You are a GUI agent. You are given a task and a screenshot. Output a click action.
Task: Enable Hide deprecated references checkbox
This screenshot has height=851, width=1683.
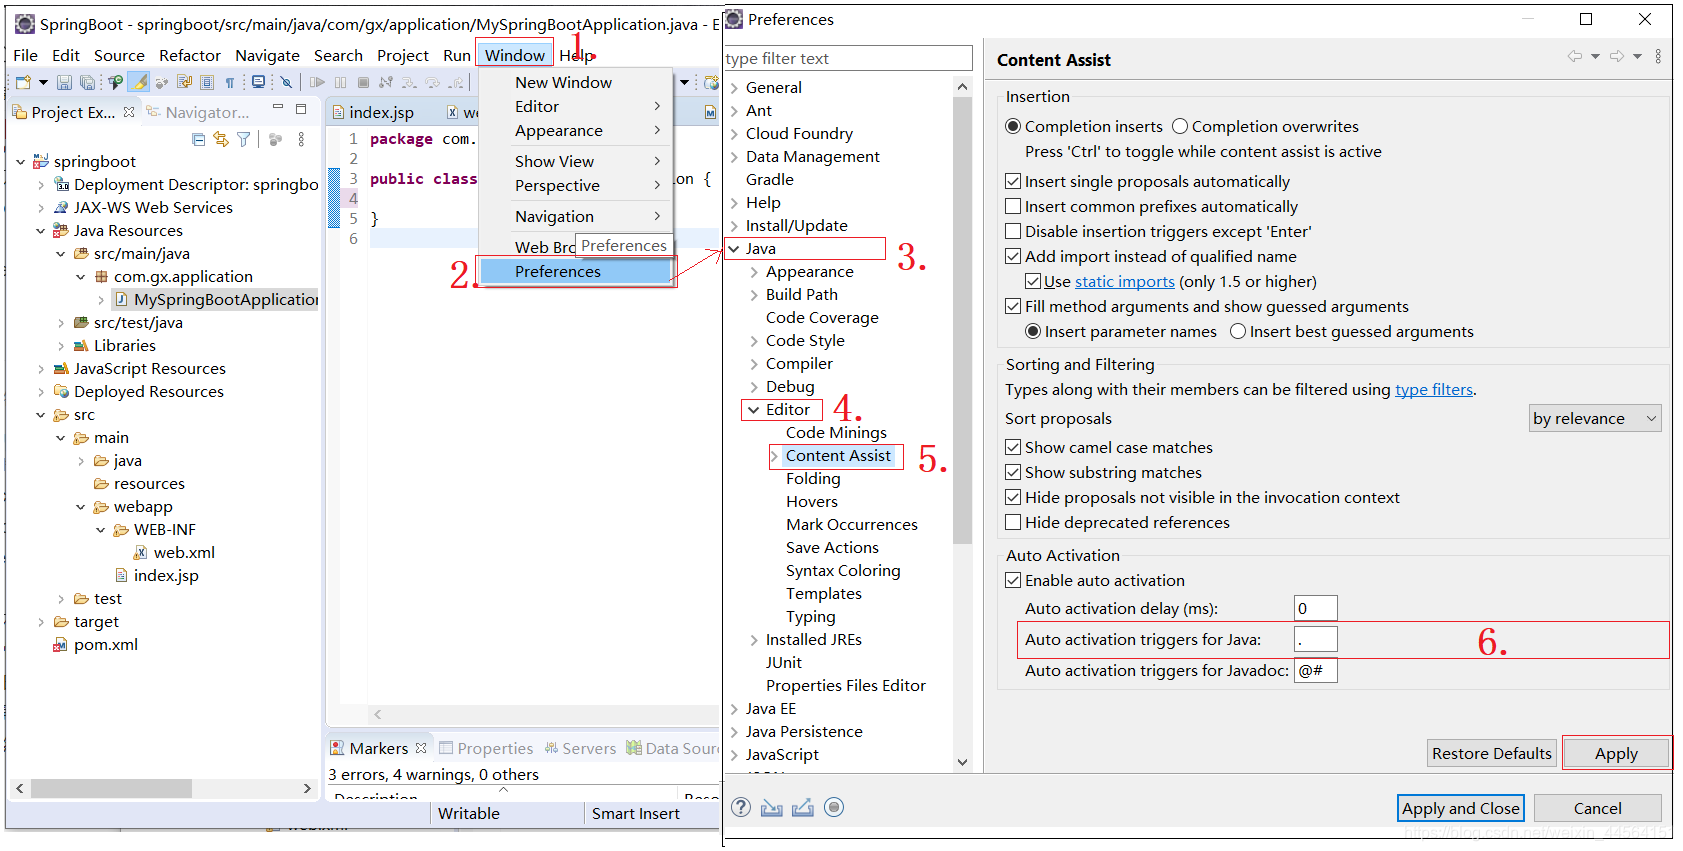click(x=1013, y=522)
